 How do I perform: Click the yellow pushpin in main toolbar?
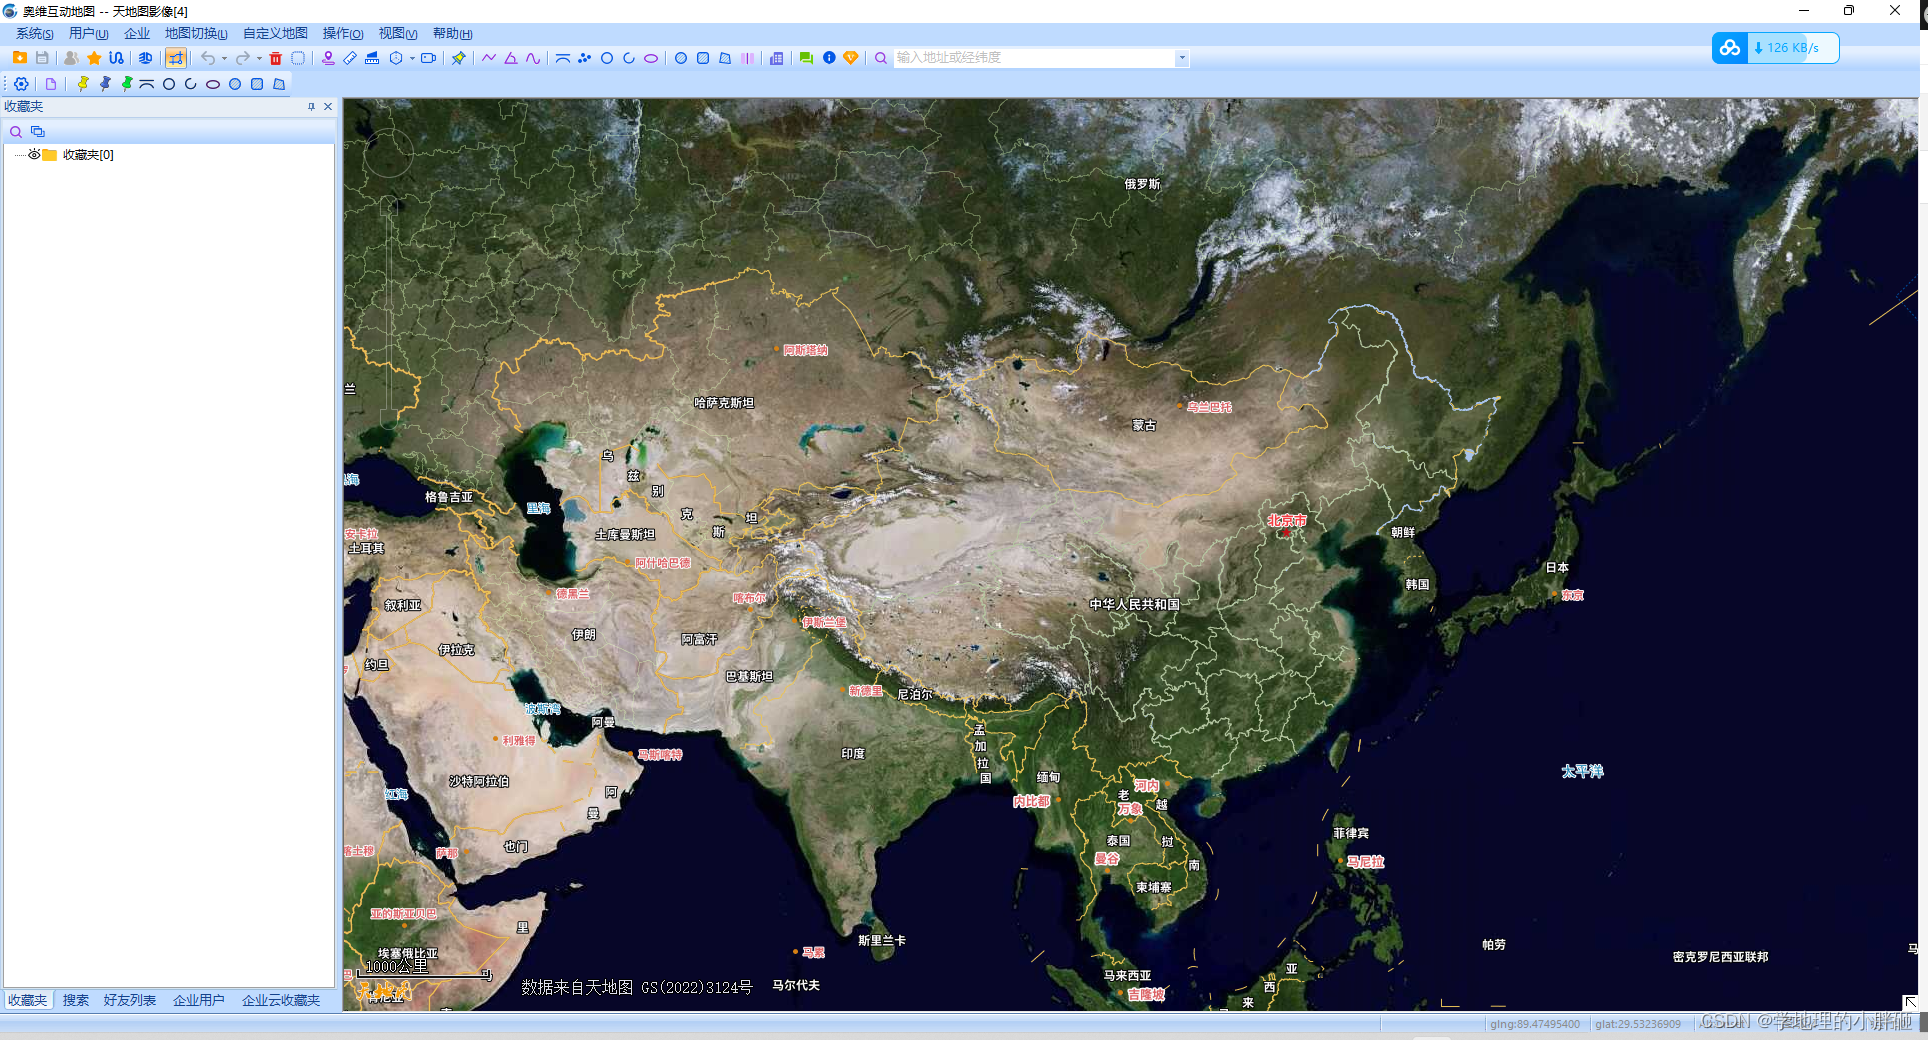458,58
